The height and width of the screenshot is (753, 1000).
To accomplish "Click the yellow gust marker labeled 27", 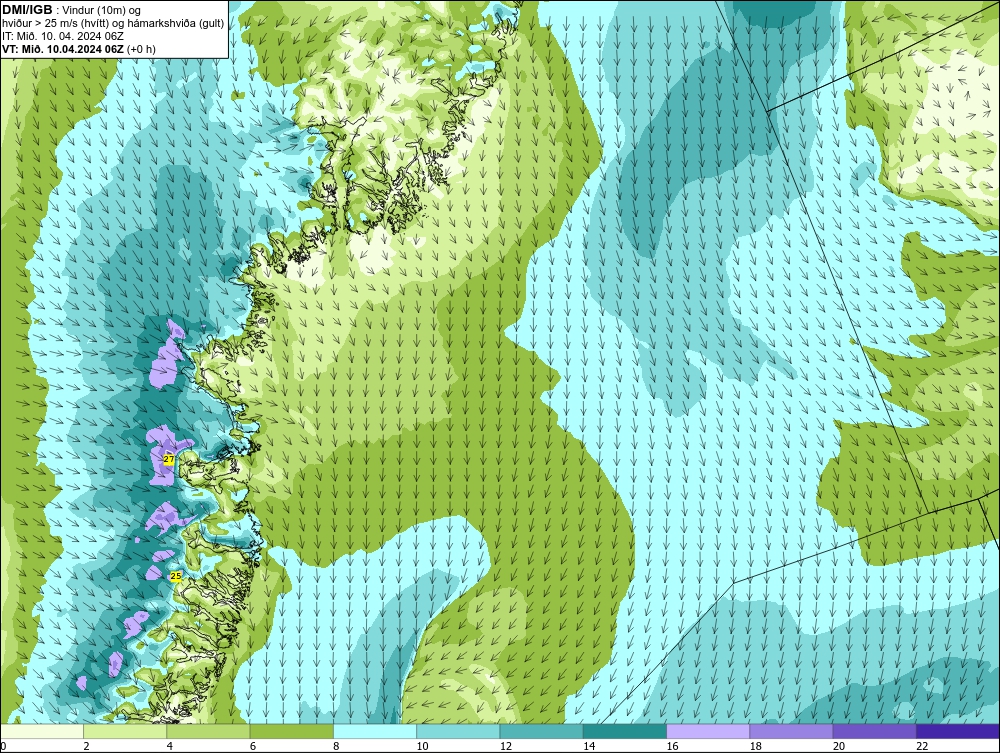I will point(168,459).
